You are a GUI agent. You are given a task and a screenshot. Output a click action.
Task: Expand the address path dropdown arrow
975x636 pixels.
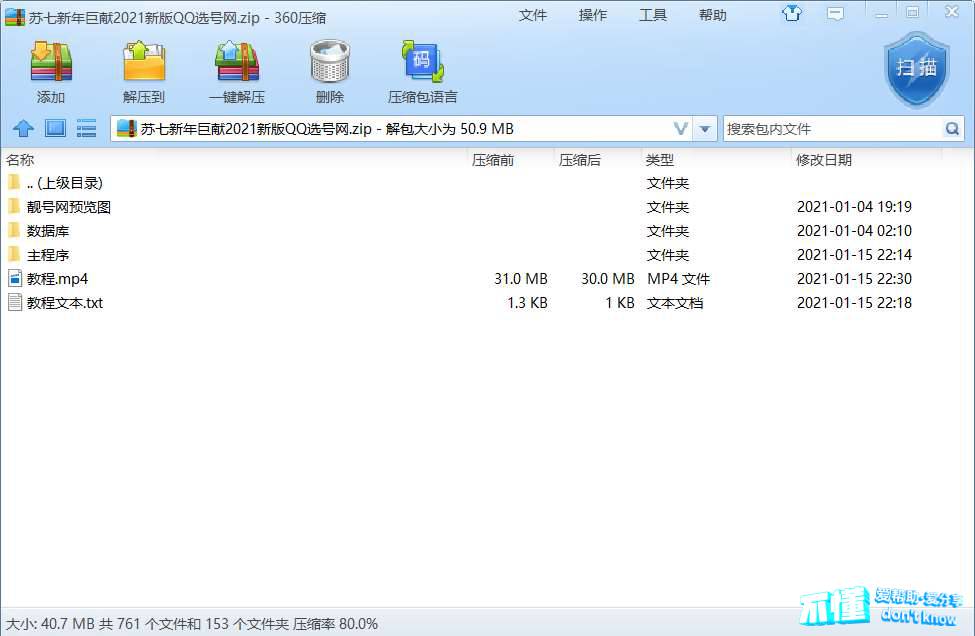[706, 129]
